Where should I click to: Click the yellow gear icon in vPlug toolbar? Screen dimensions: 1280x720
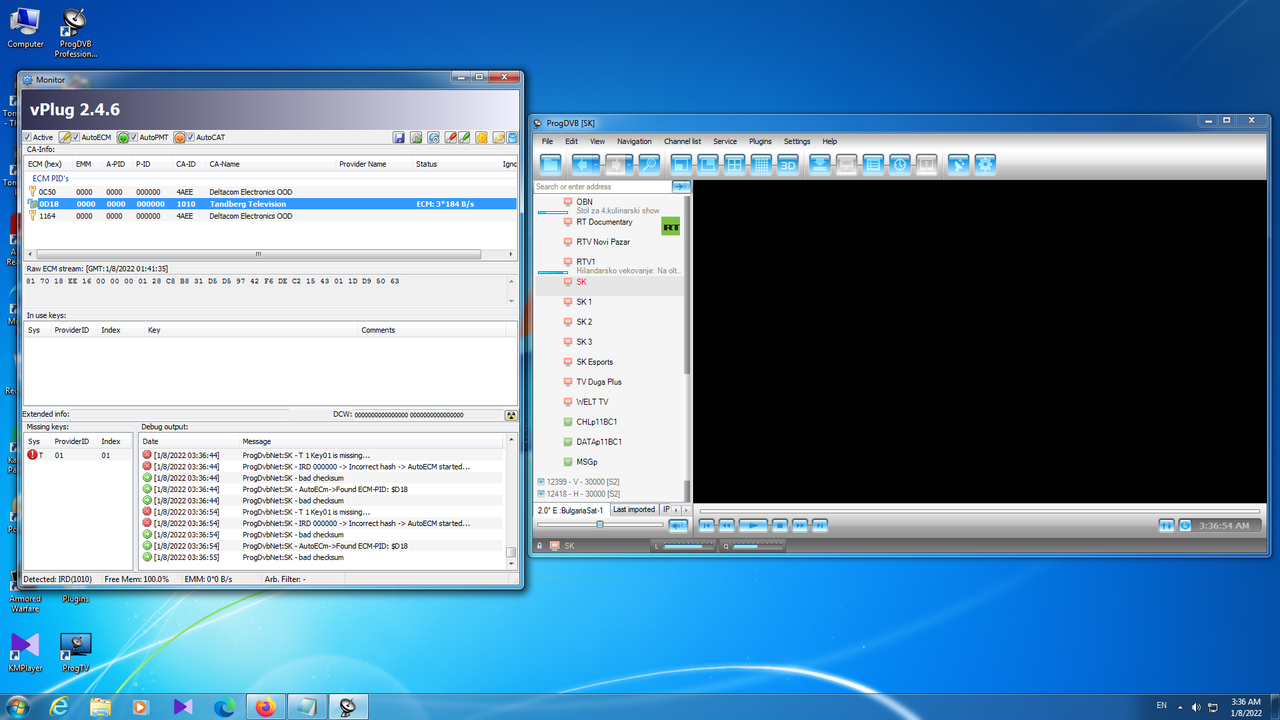(481, 137)
